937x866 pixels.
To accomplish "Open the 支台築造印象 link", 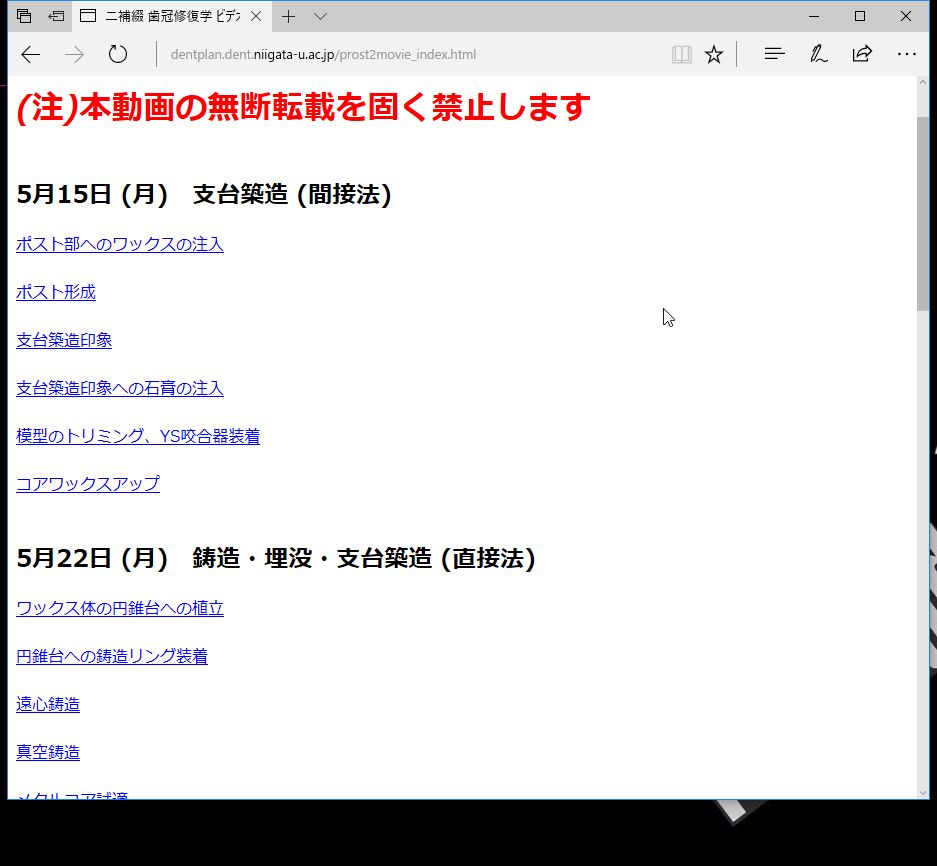I will pos(64,340).
